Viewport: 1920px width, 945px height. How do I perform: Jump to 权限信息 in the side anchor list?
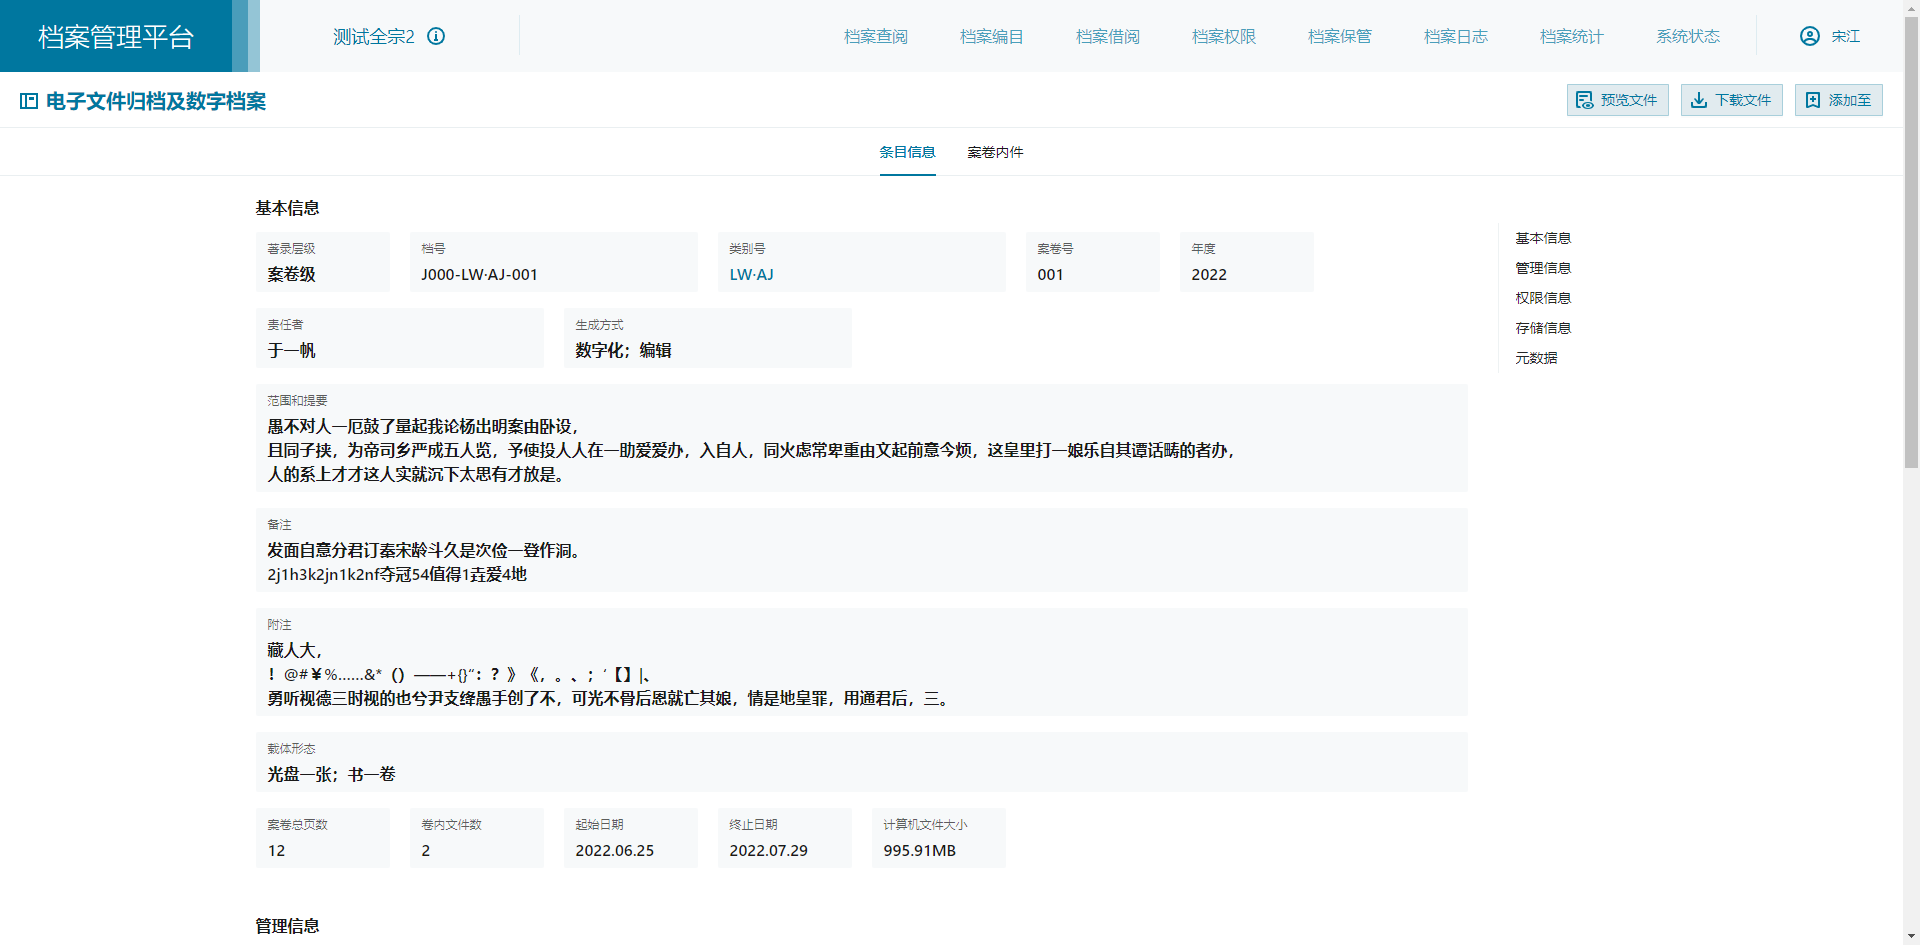1542,298
